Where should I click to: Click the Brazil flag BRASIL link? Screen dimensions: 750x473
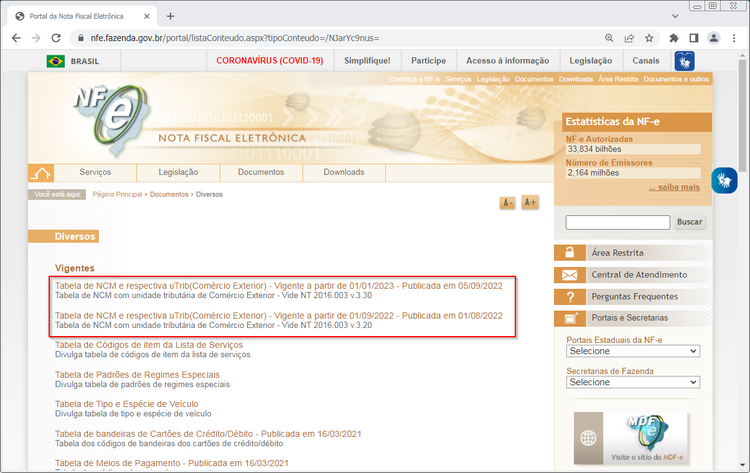click(73, 61)
